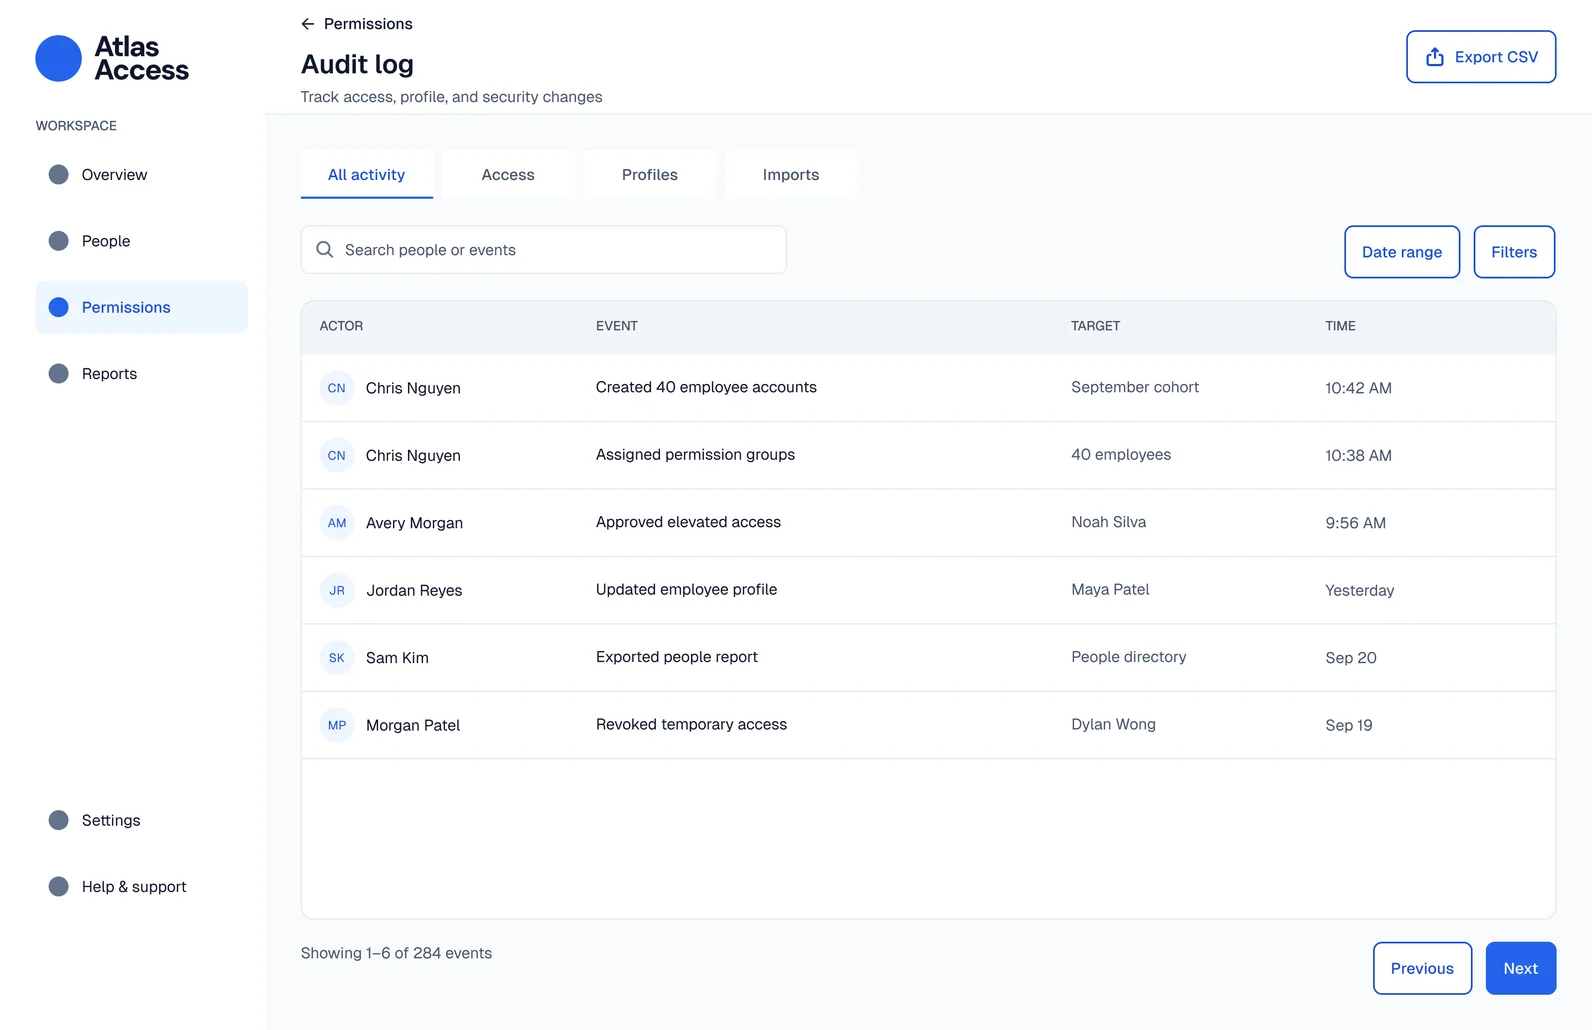1592x1030 pixels.
Task: Click Morgan Patel's MP avatar
Action: coord(337,725)
